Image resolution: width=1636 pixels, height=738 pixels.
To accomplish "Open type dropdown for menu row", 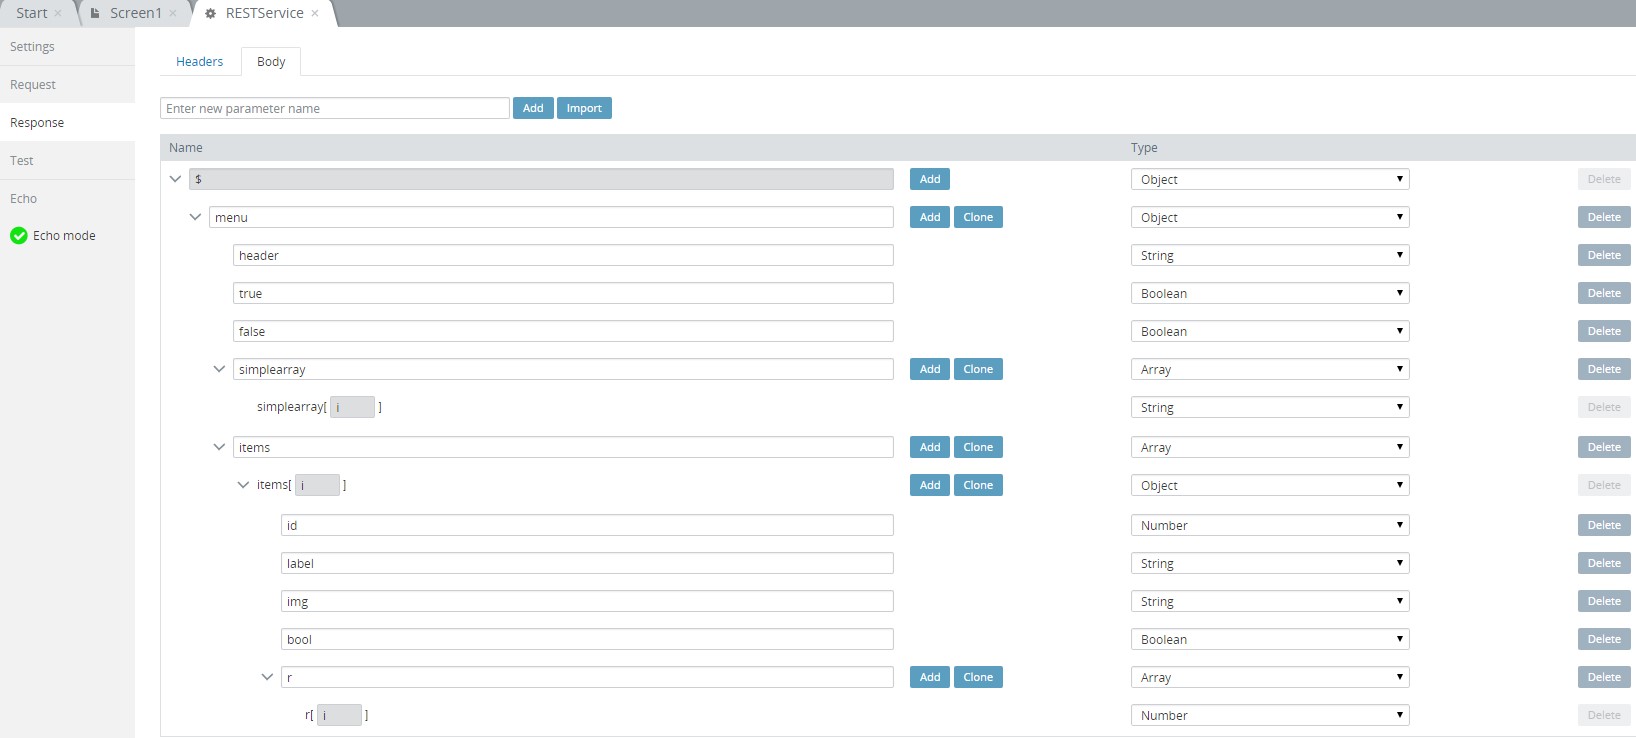I will tap(1270, 217).
